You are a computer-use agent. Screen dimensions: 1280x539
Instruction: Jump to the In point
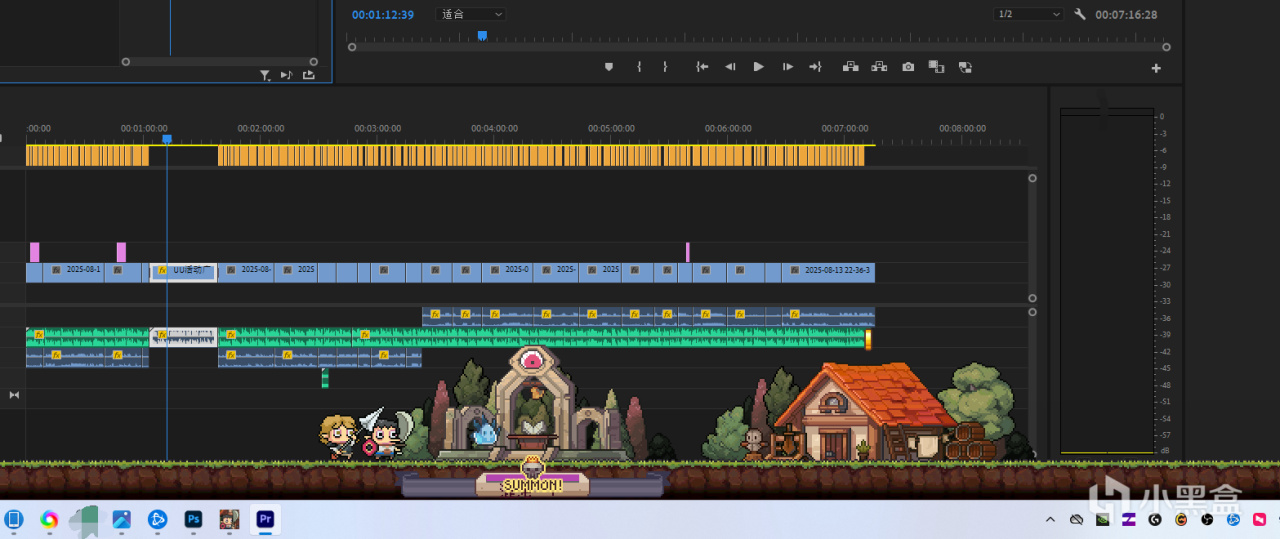702,67
